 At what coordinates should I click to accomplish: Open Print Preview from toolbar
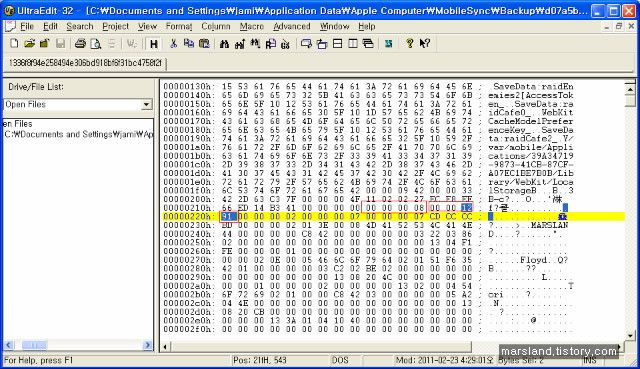96,43
